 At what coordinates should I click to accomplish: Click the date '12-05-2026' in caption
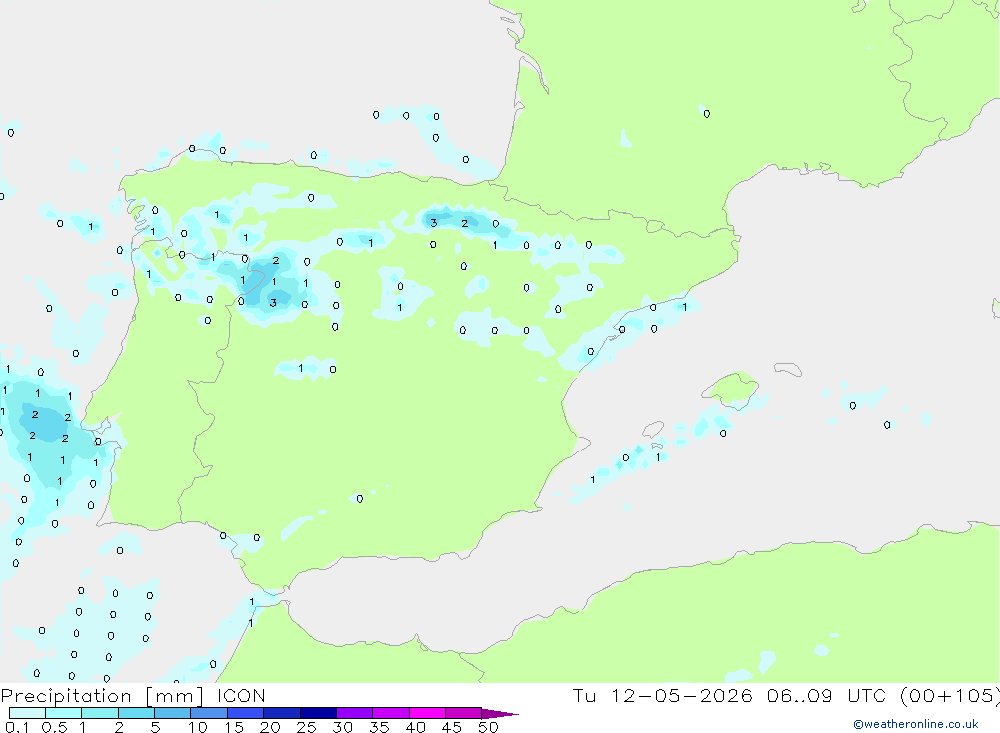point(681,695)
